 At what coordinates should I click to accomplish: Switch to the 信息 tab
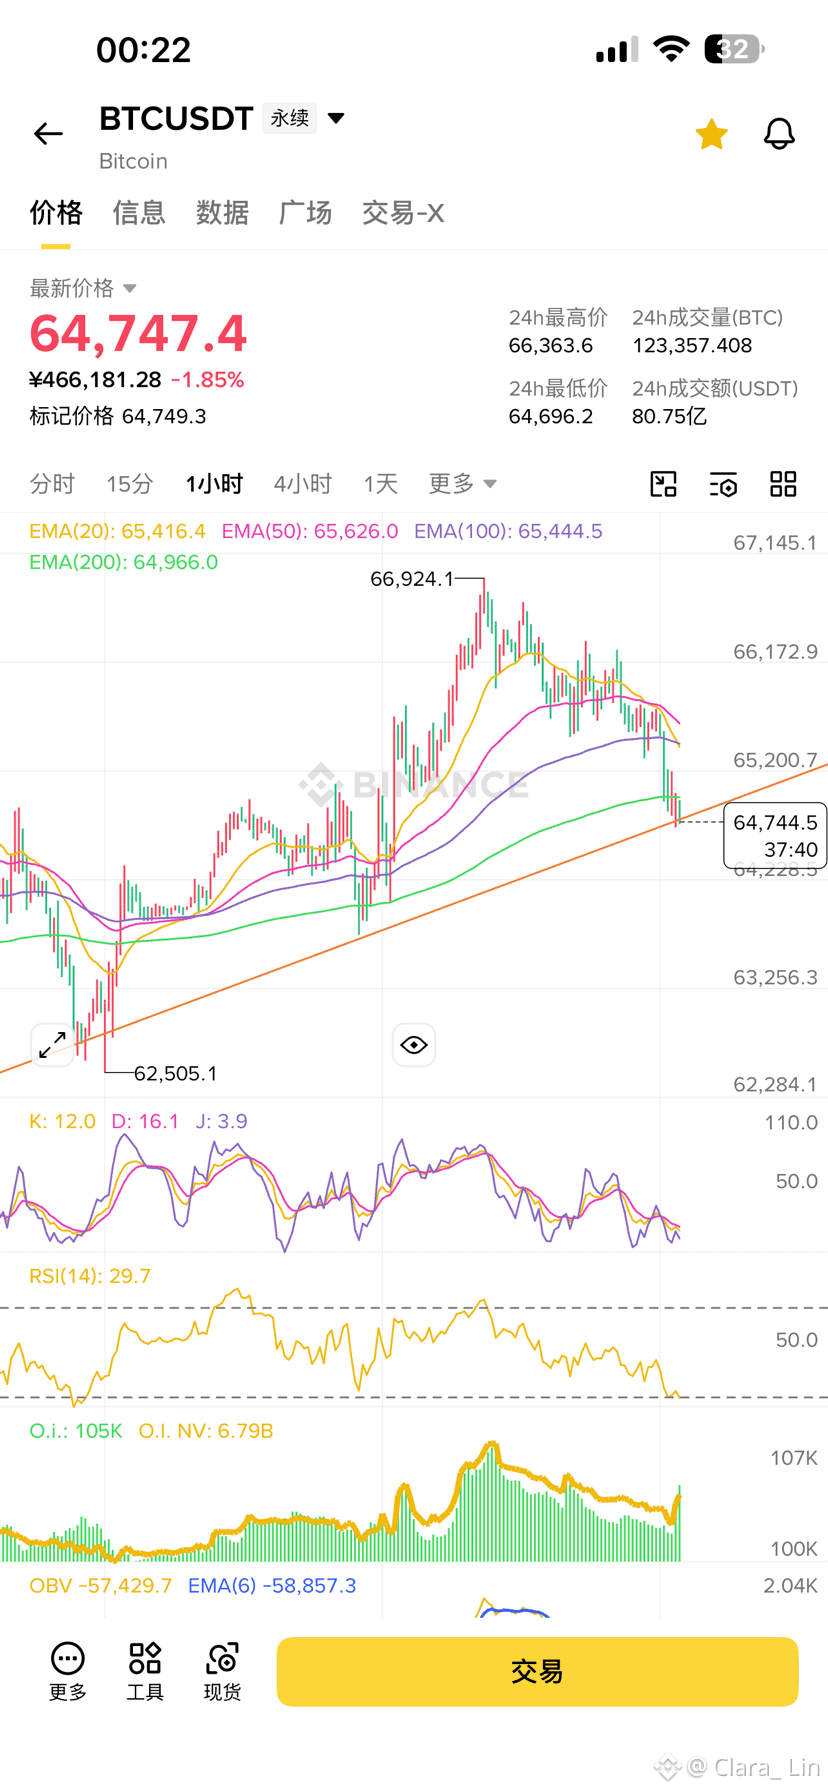click(139, 213)
